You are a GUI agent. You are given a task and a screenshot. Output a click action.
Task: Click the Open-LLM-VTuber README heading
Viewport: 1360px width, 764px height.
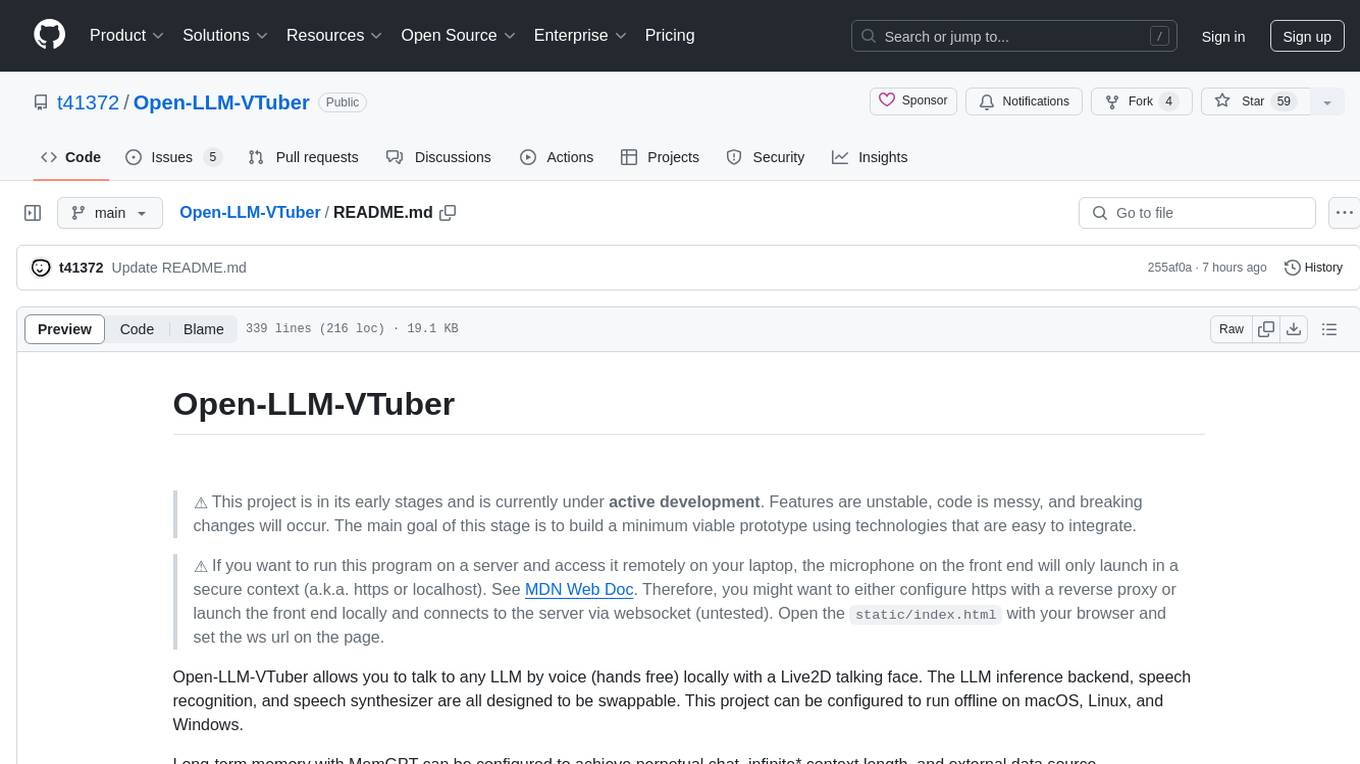[314, 403]
